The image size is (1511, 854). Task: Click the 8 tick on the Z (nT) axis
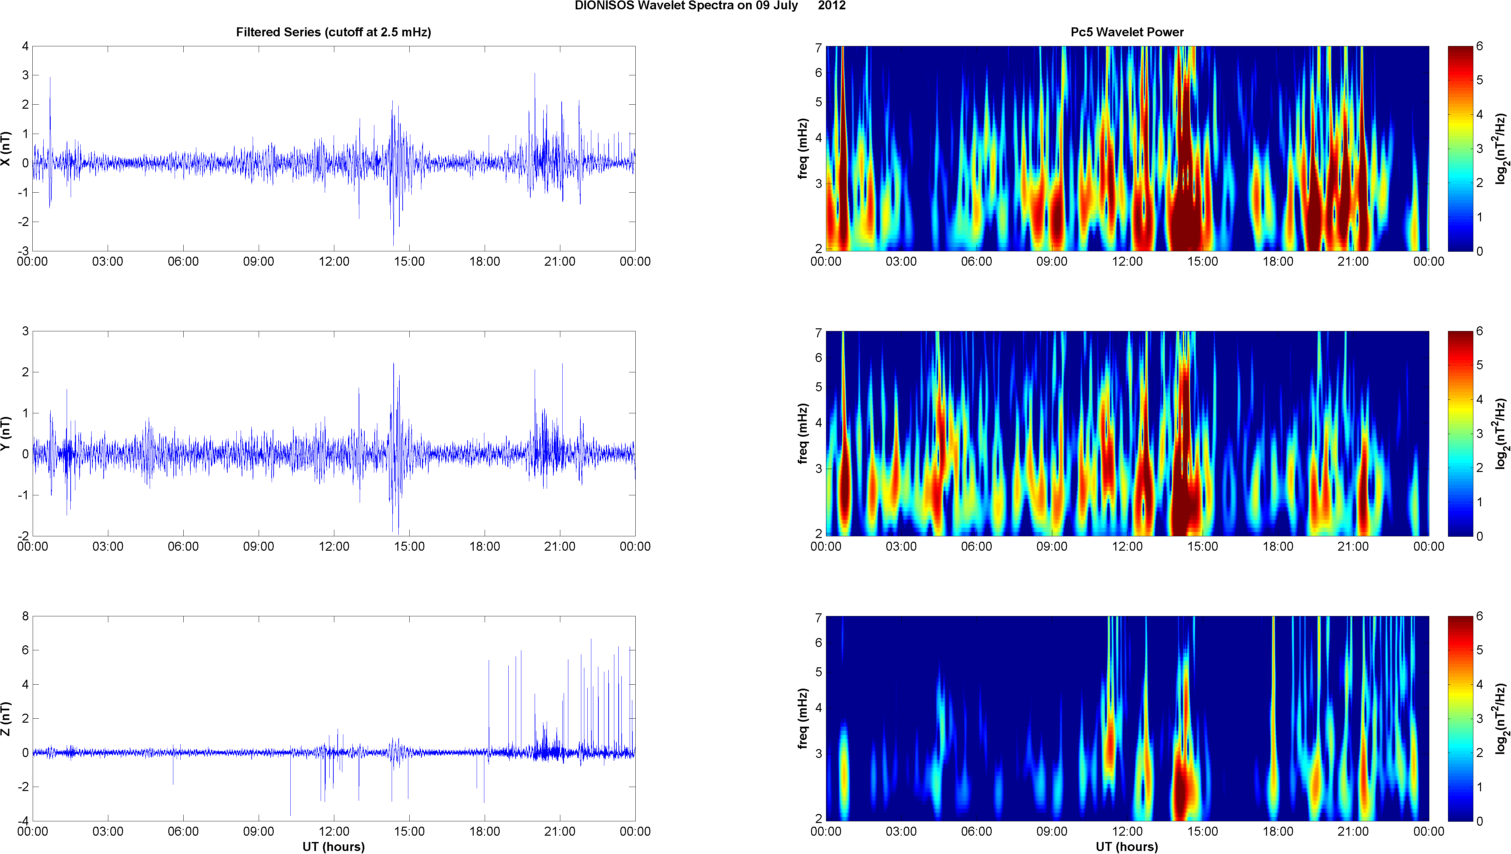(25, 617)
